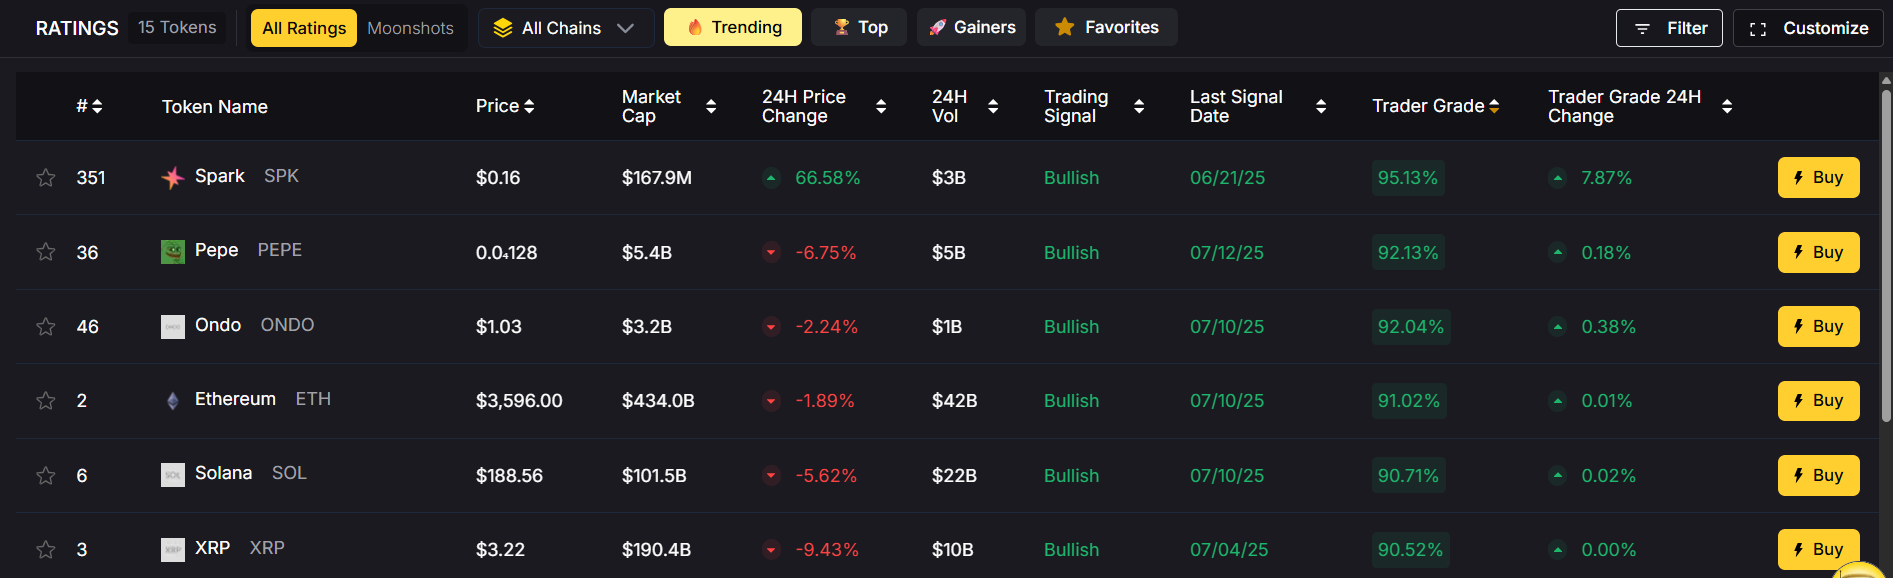Open the Spark SPK token name
1893x578 pixels.
point(247,176)
